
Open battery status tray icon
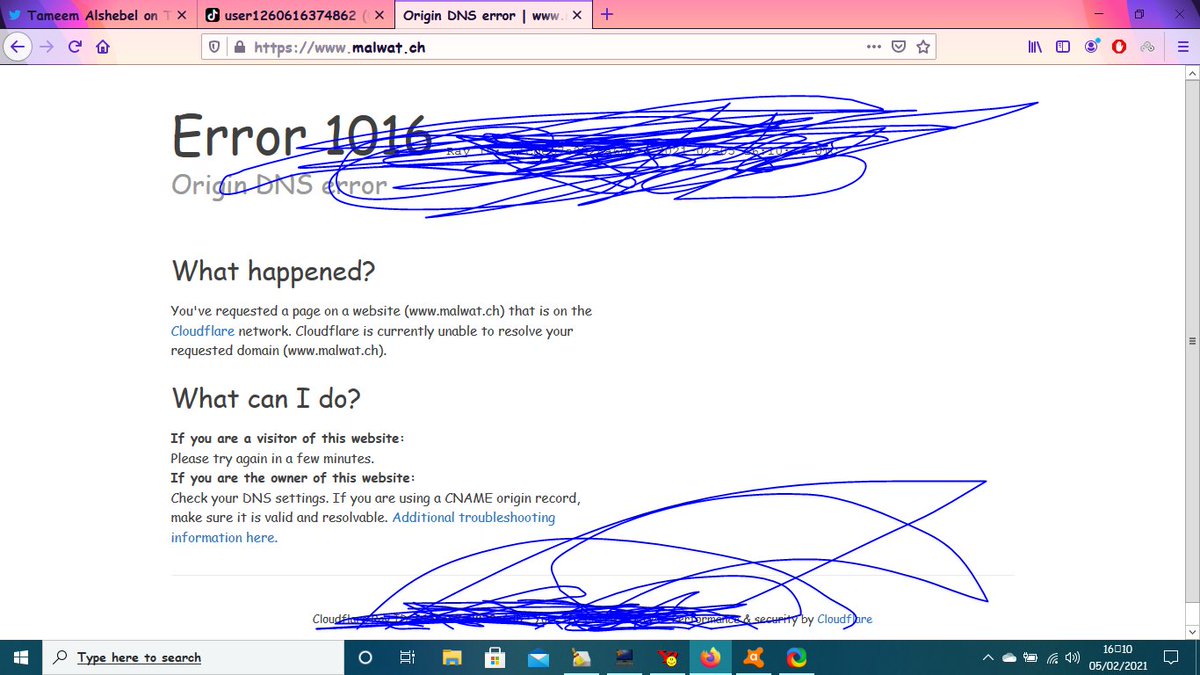tap(1029, 658)
